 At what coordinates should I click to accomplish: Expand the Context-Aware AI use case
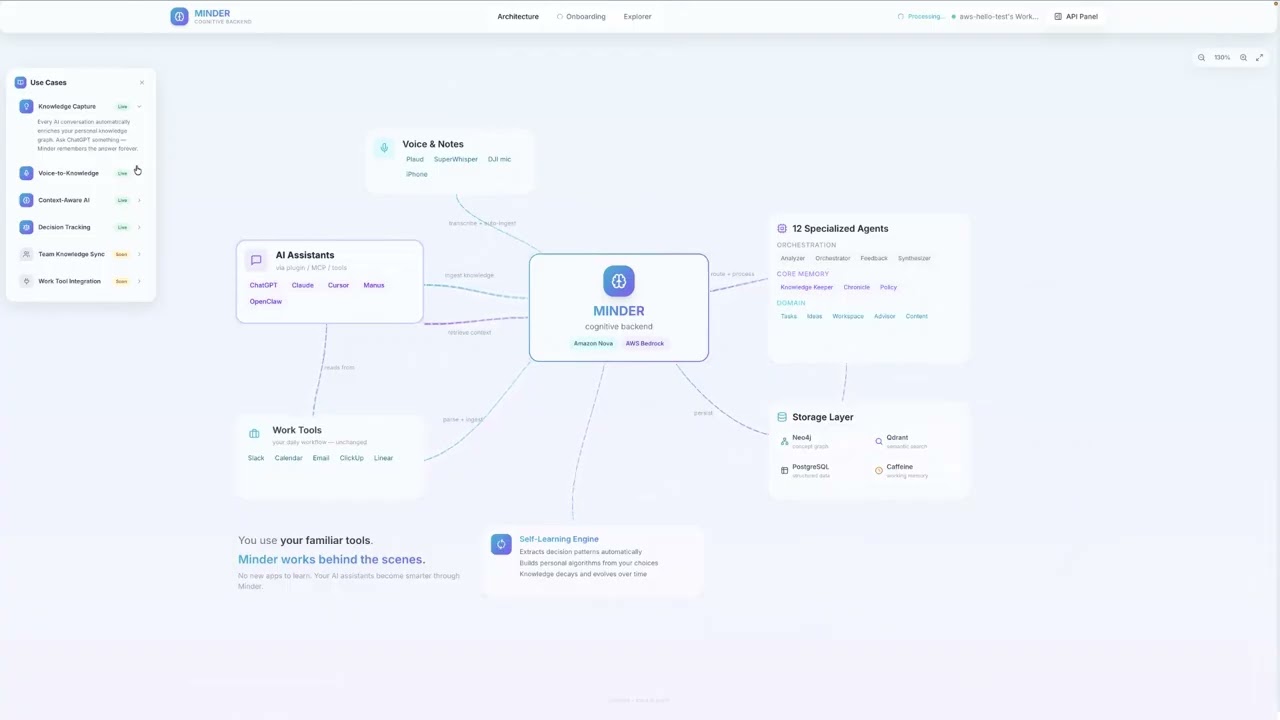tap(139, 200)
